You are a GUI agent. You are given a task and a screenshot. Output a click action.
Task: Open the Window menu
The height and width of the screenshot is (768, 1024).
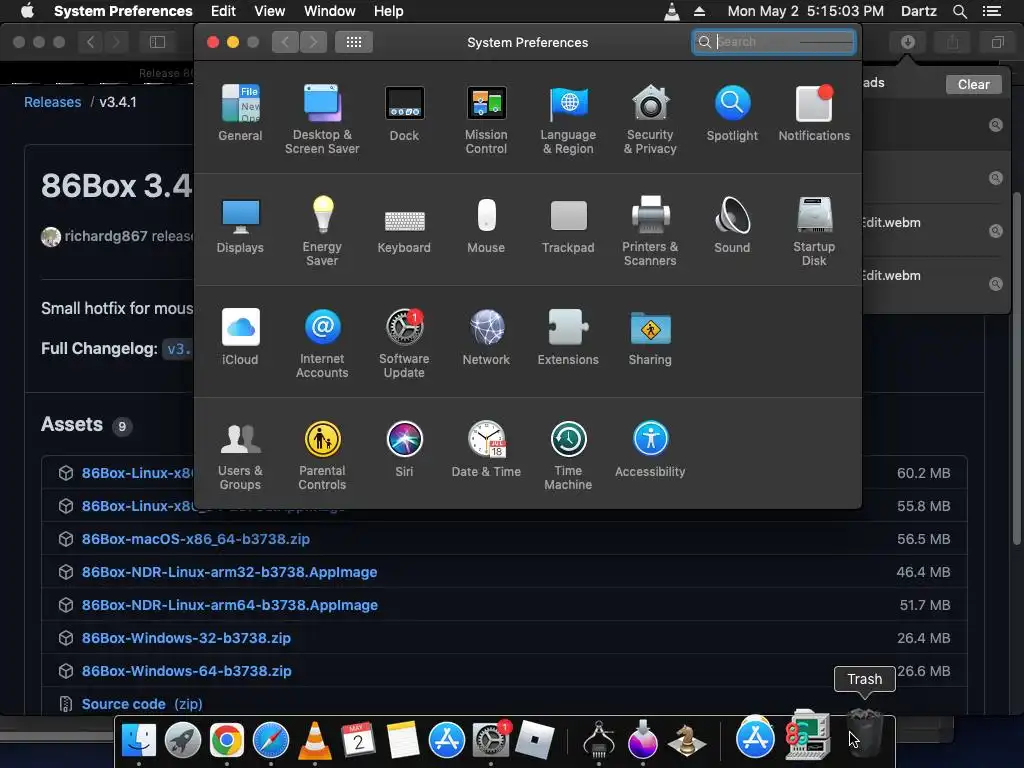[330, 11]
